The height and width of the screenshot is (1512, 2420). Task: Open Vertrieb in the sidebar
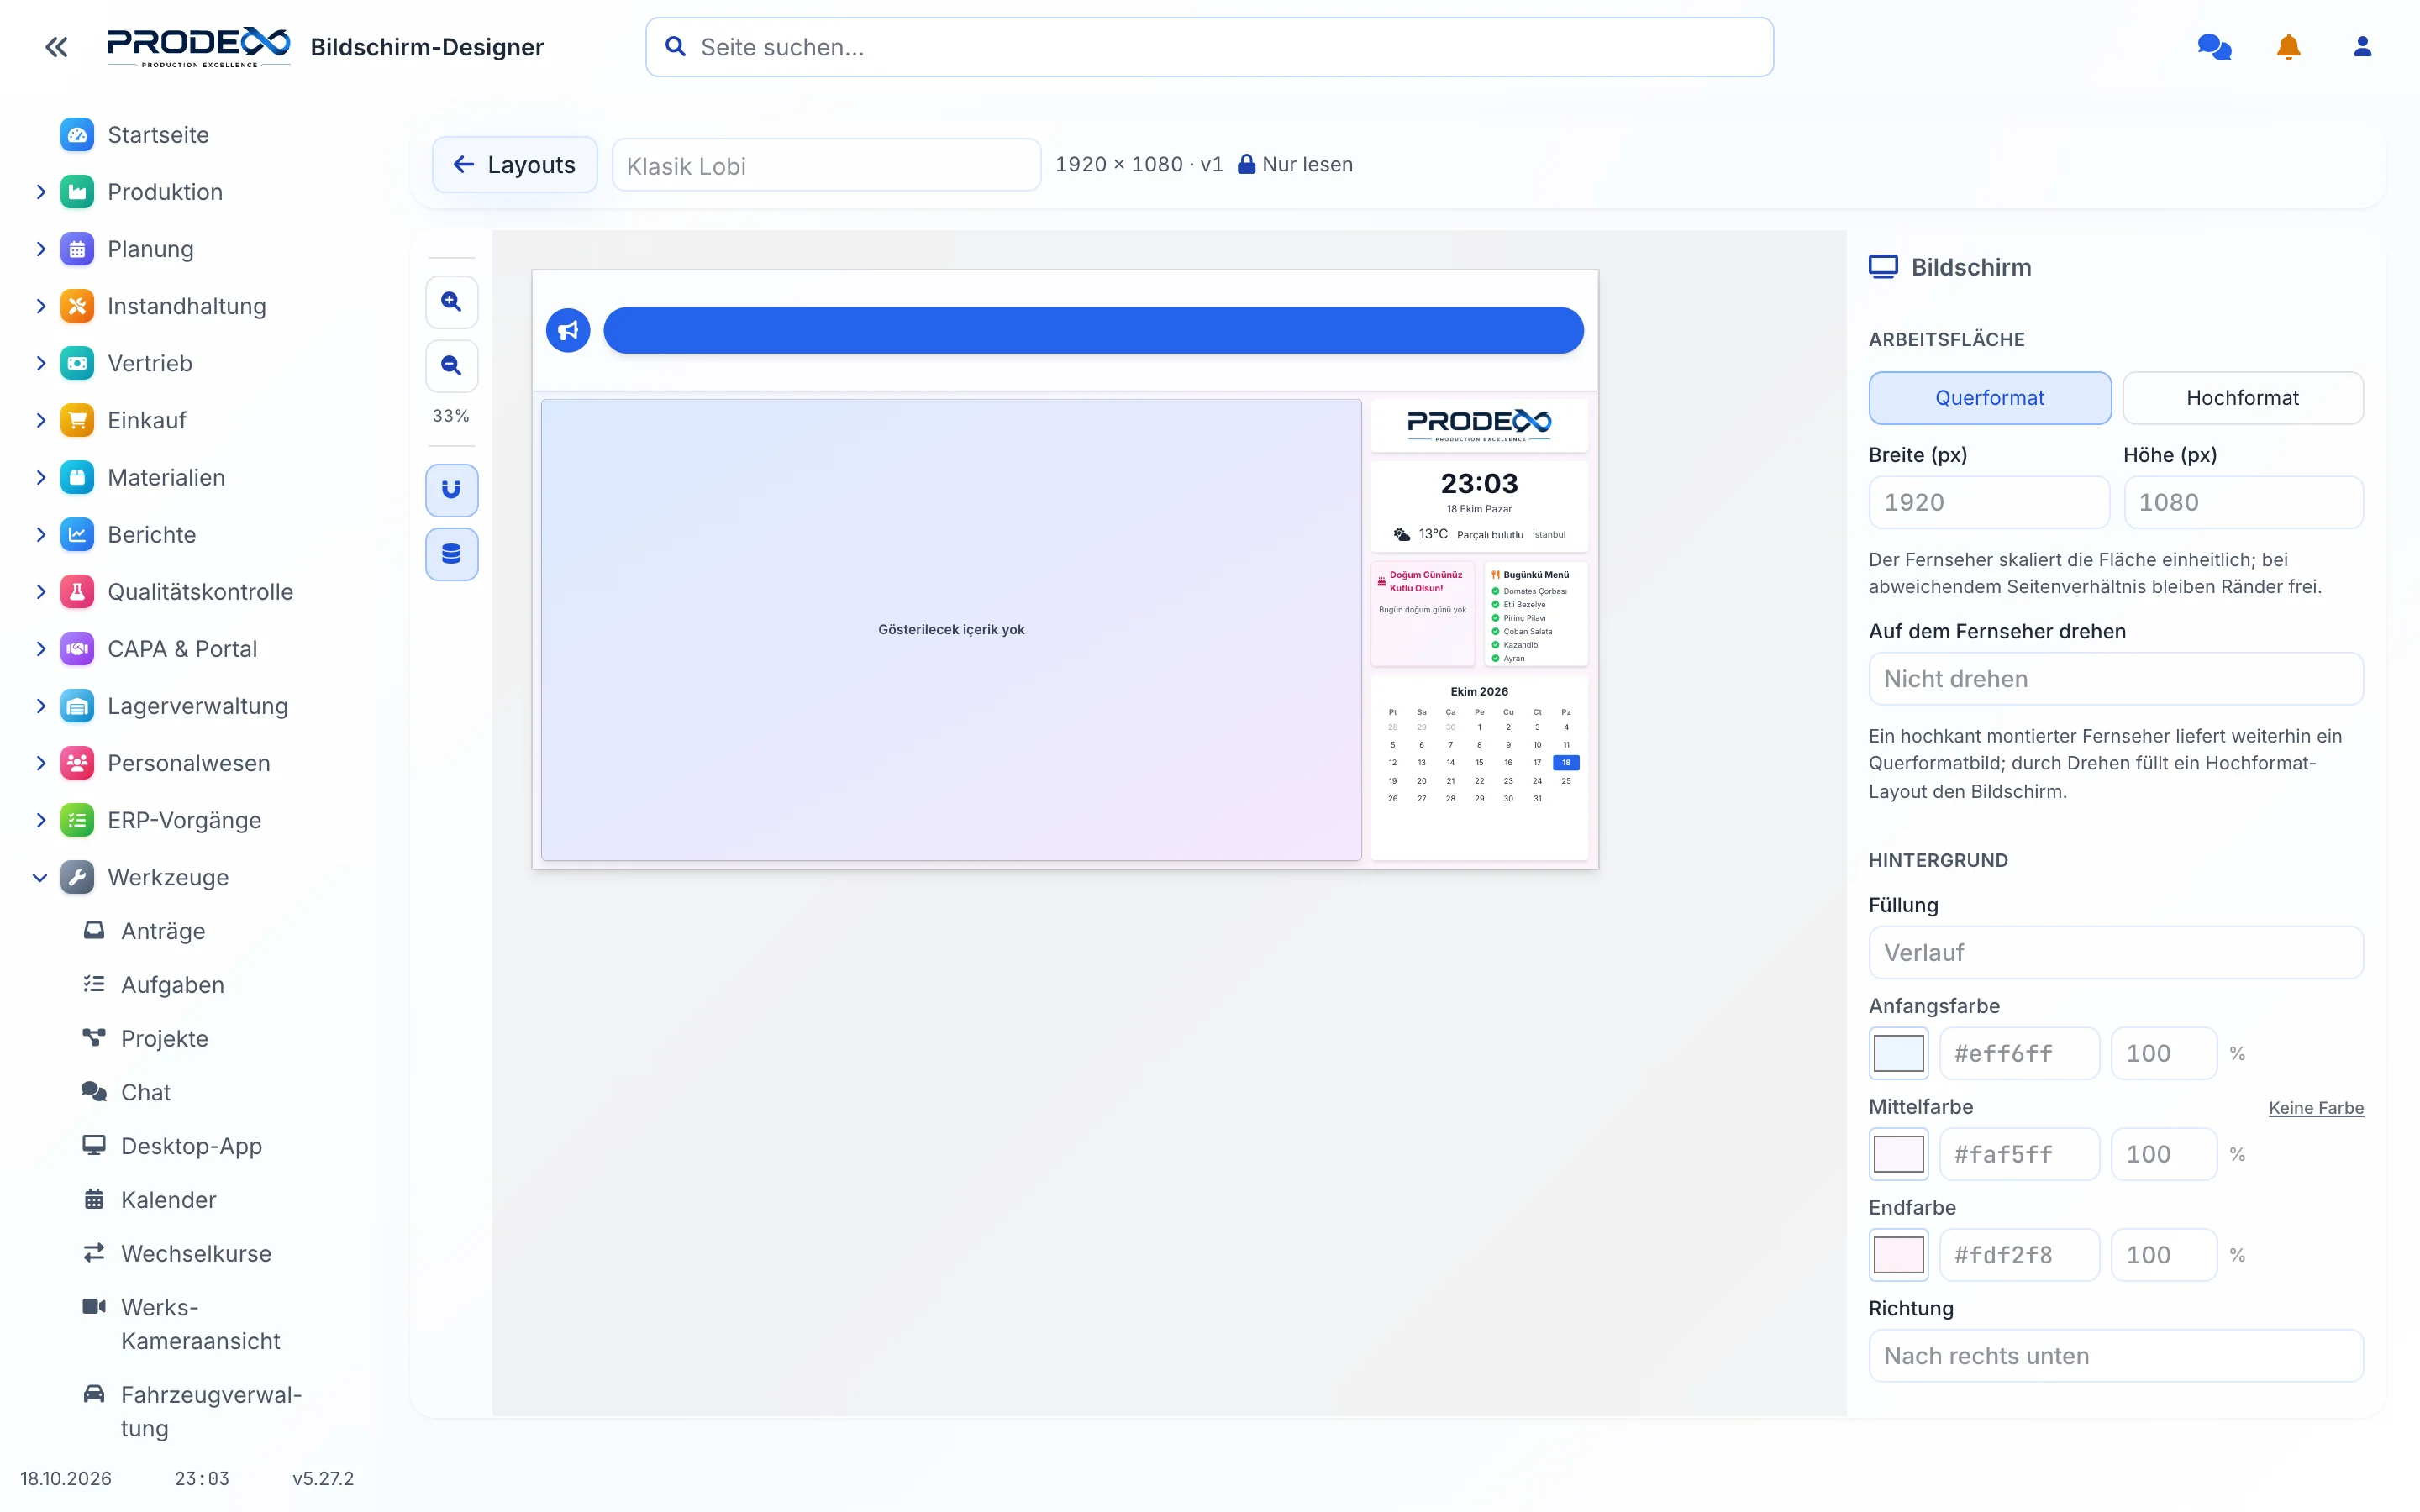point(150,364)
